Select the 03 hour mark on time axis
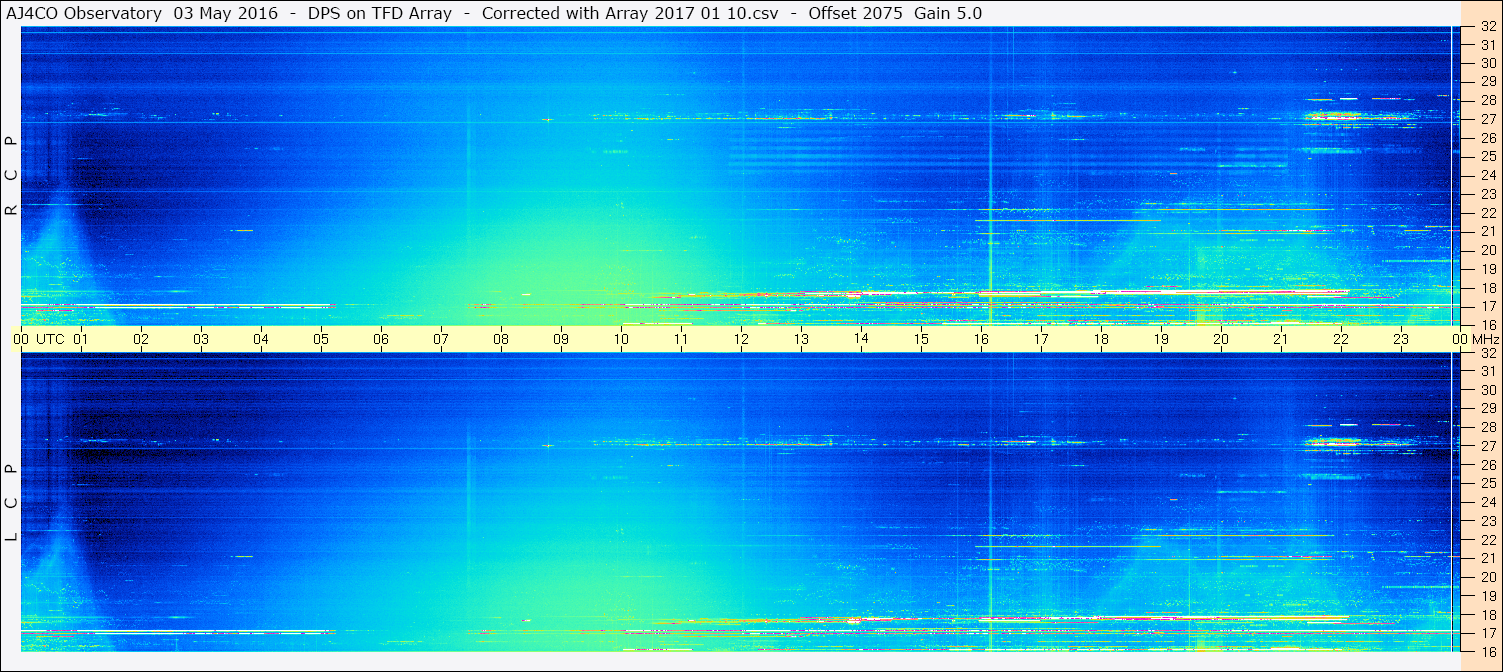 [x=201, y=339]
